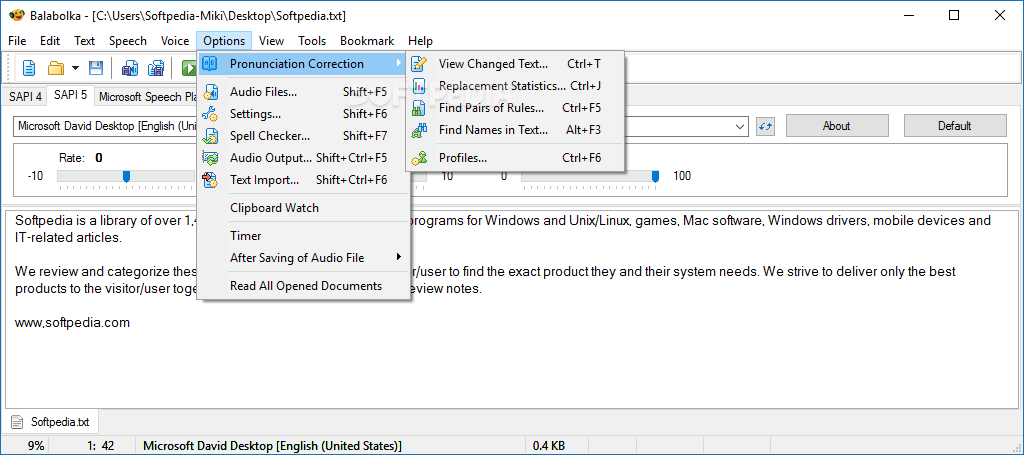Click Timer in the Options menu
1024x455 pixels.
303,236
